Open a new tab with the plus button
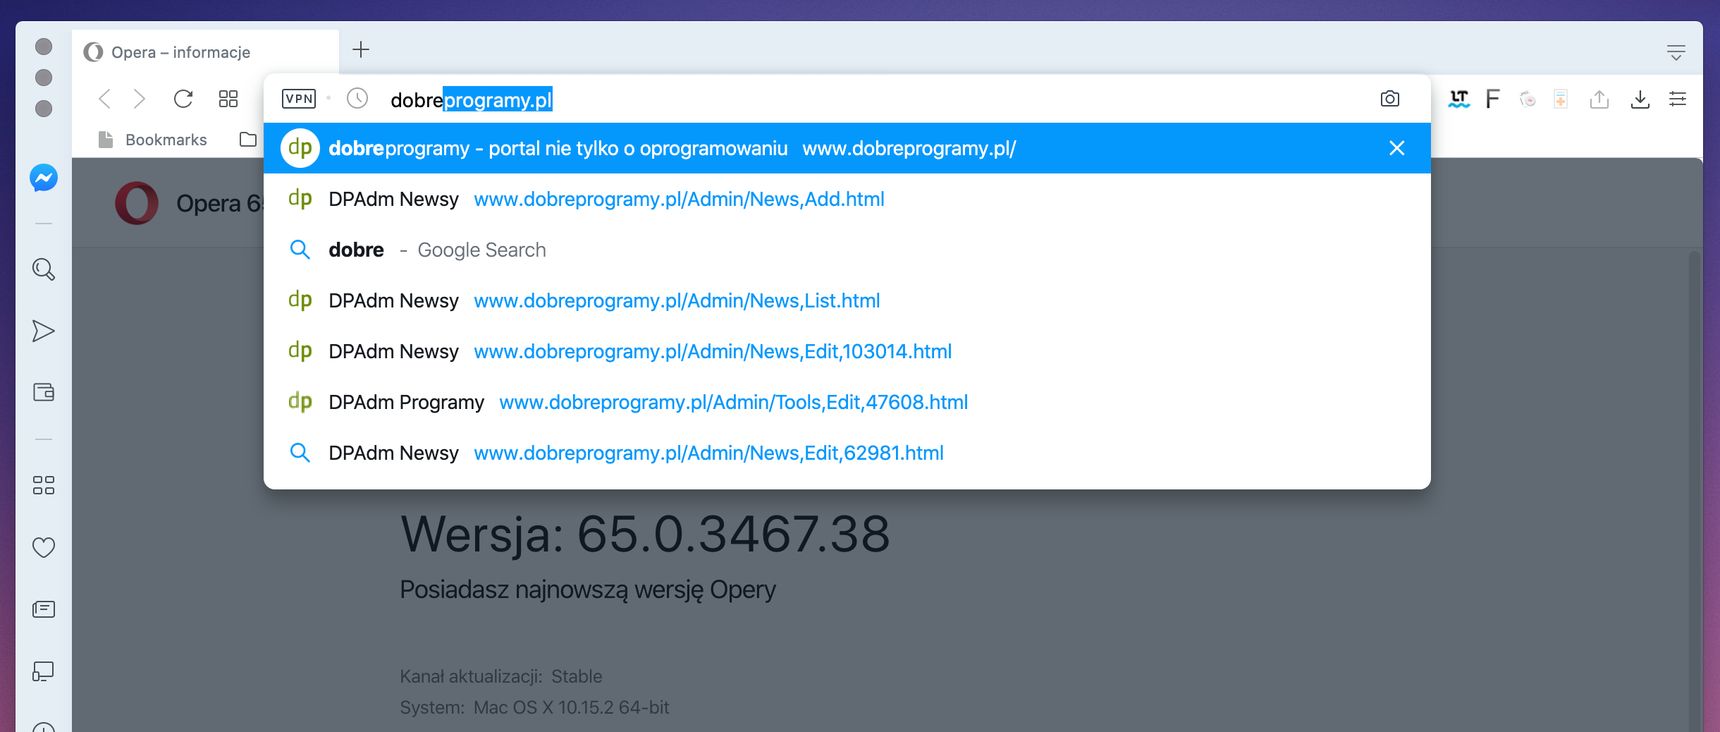The image size is (1720, 732). [361, 49]
